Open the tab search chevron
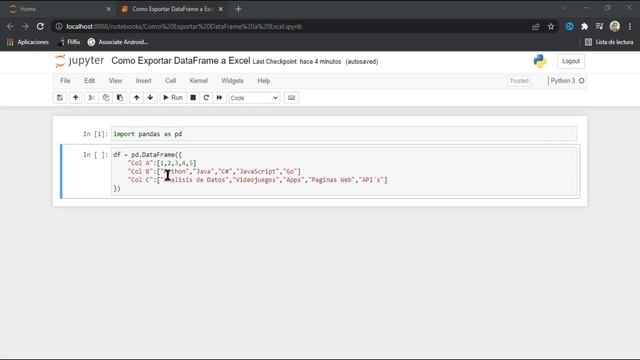The image size is (640, 360). (564, 8)
